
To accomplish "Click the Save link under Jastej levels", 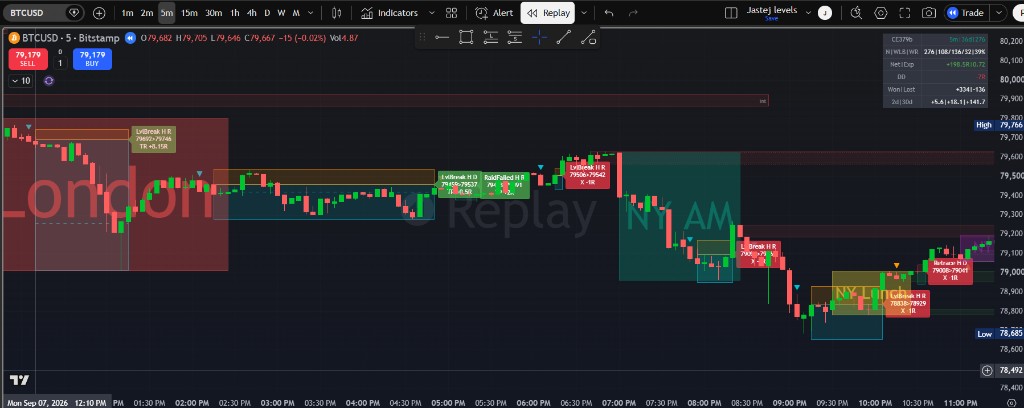I will [771, 18].
